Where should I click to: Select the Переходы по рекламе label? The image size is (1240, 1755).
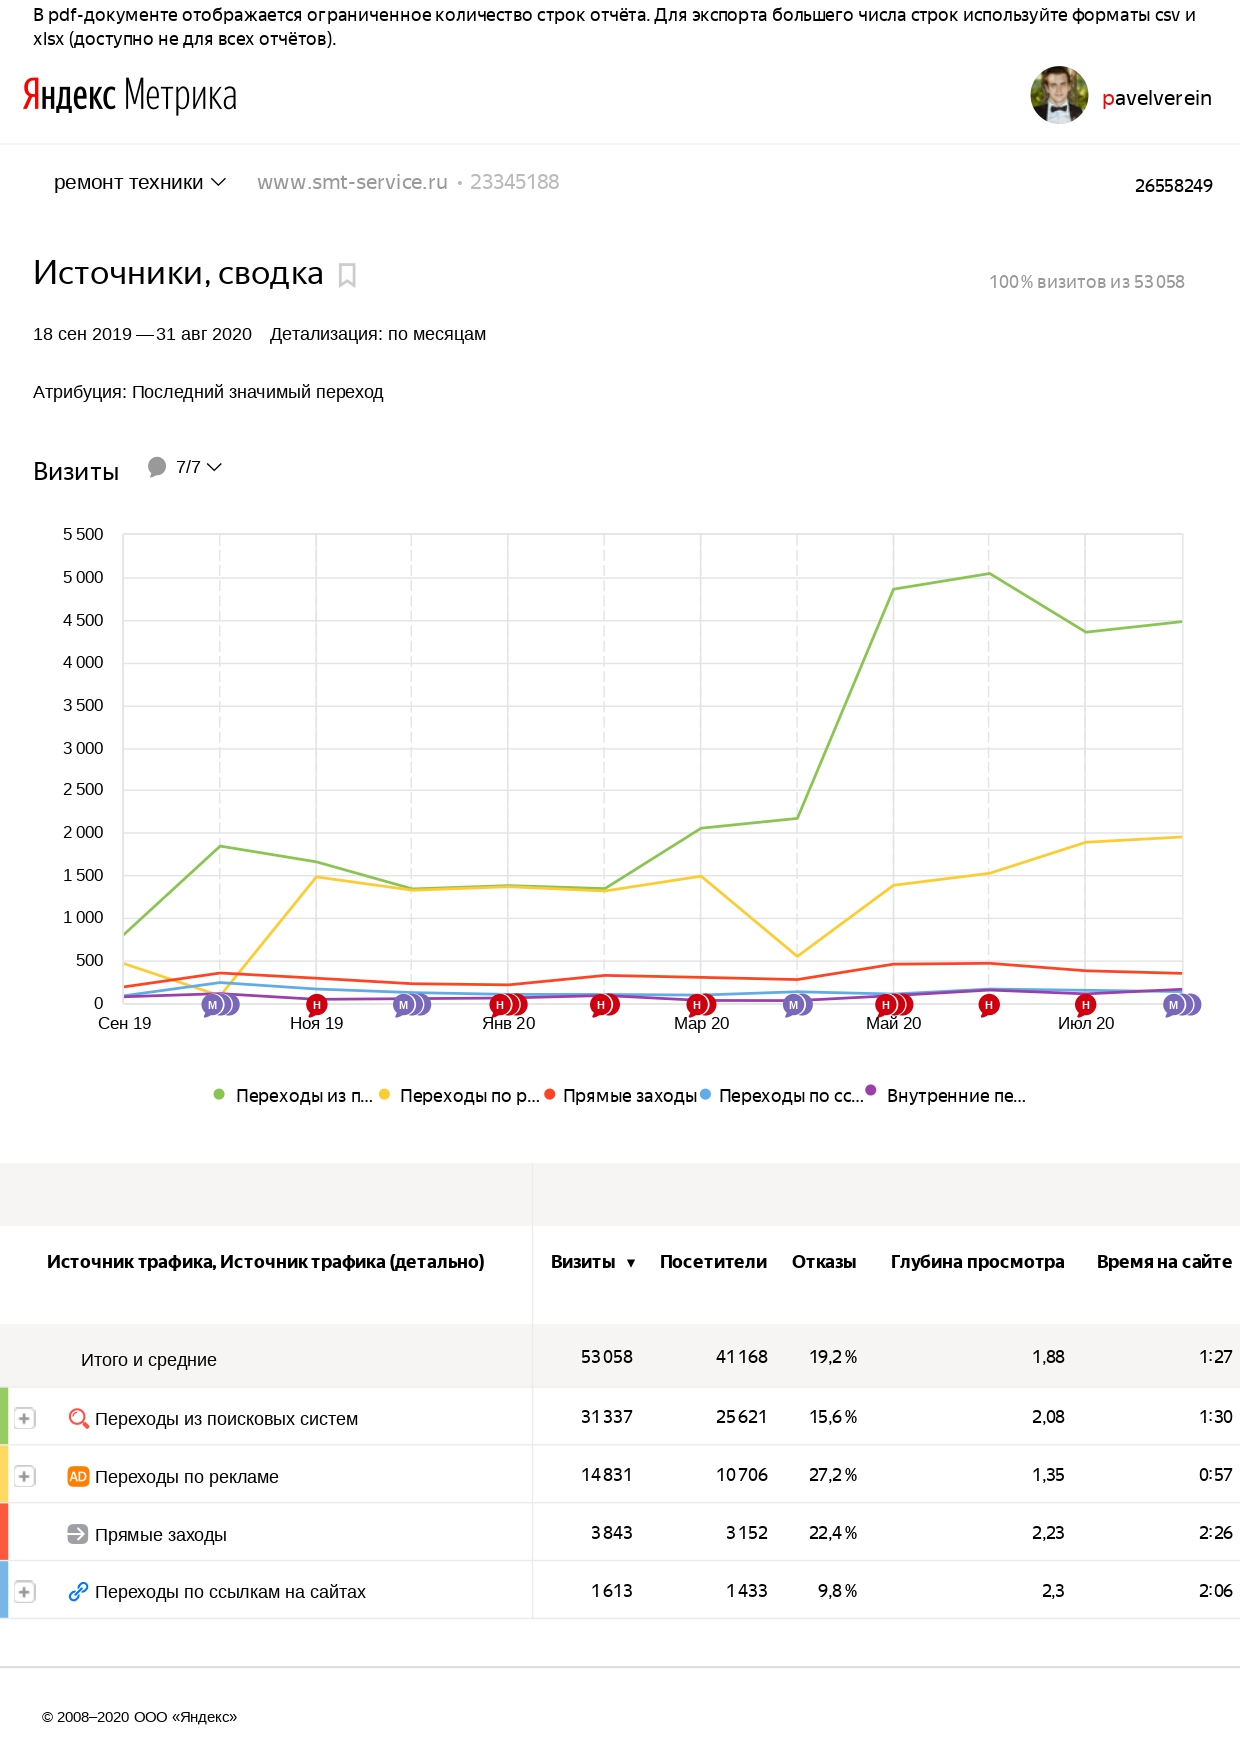(x=187, y=1477)
